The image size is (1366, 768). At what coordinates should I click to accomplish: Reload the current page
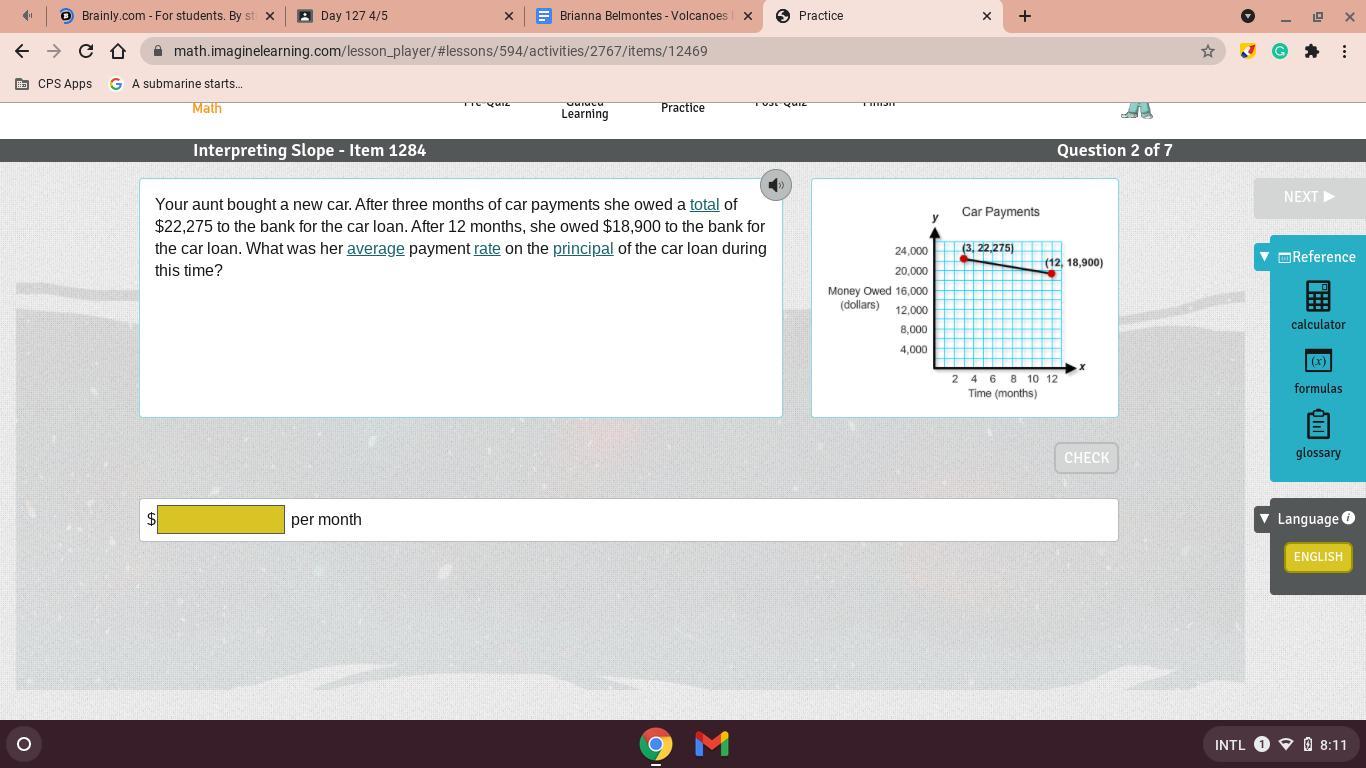(86, 51)
